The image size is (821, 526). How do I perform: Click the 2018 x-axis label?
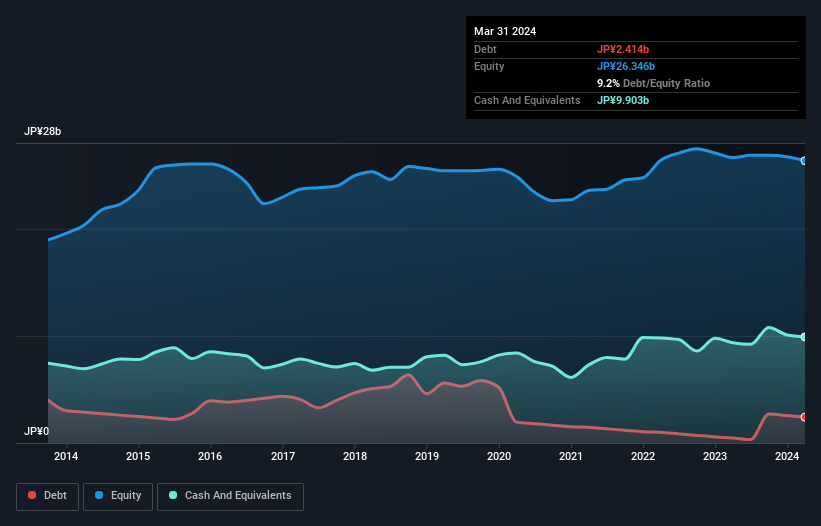click(355, 456)
